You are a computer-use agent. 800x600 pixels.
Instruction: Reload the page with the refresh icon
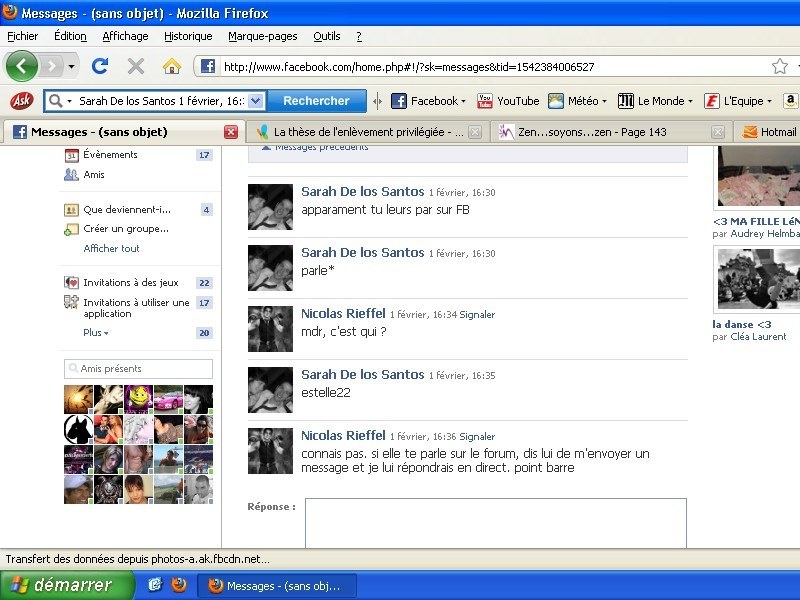[99, 66]
